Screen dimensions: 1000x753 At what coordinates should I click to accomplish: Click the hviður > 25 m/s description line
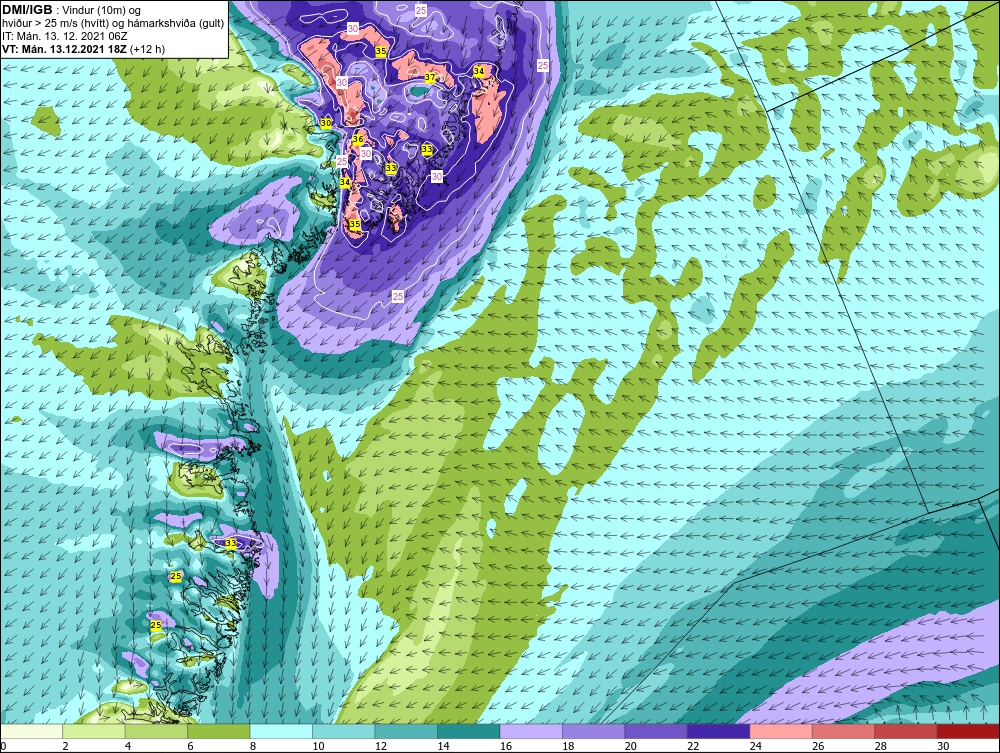pyautogui.click(x=114, y=24)
